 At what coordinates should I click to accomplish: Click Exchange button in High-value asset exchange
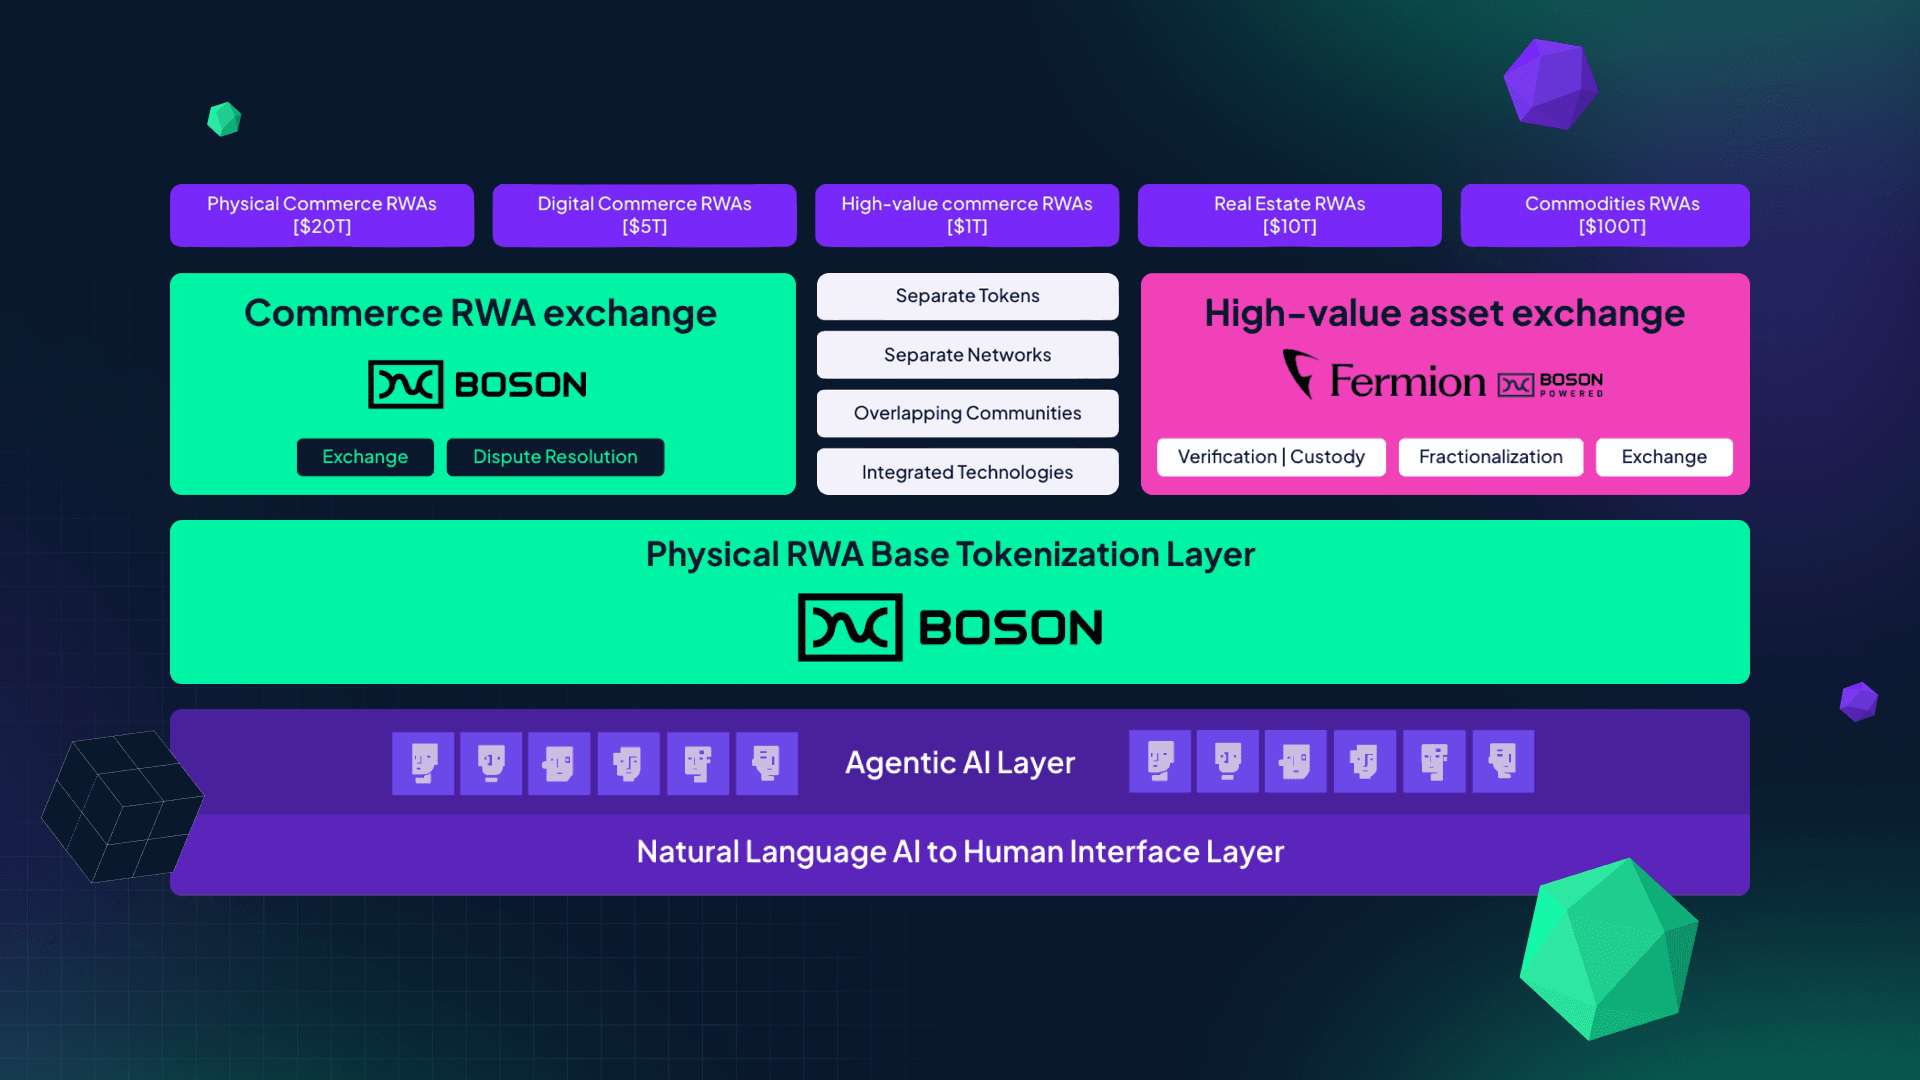(1664, 457)
